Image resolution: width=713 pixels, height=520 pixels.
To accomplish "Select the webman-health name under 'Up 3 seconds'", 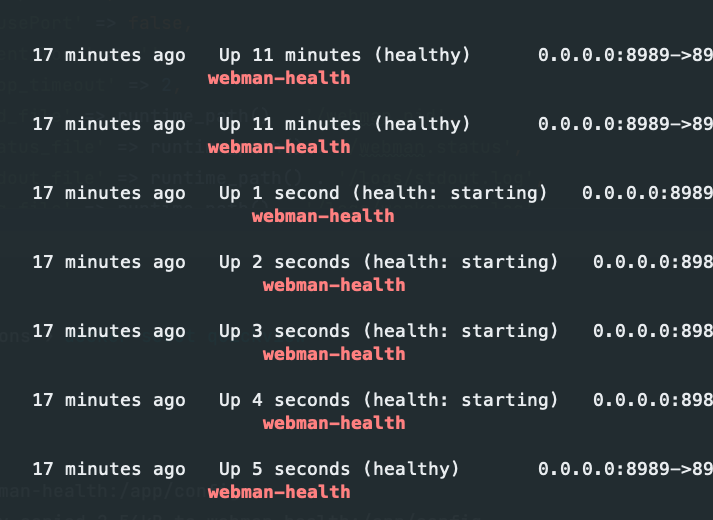I will [334, 354].
